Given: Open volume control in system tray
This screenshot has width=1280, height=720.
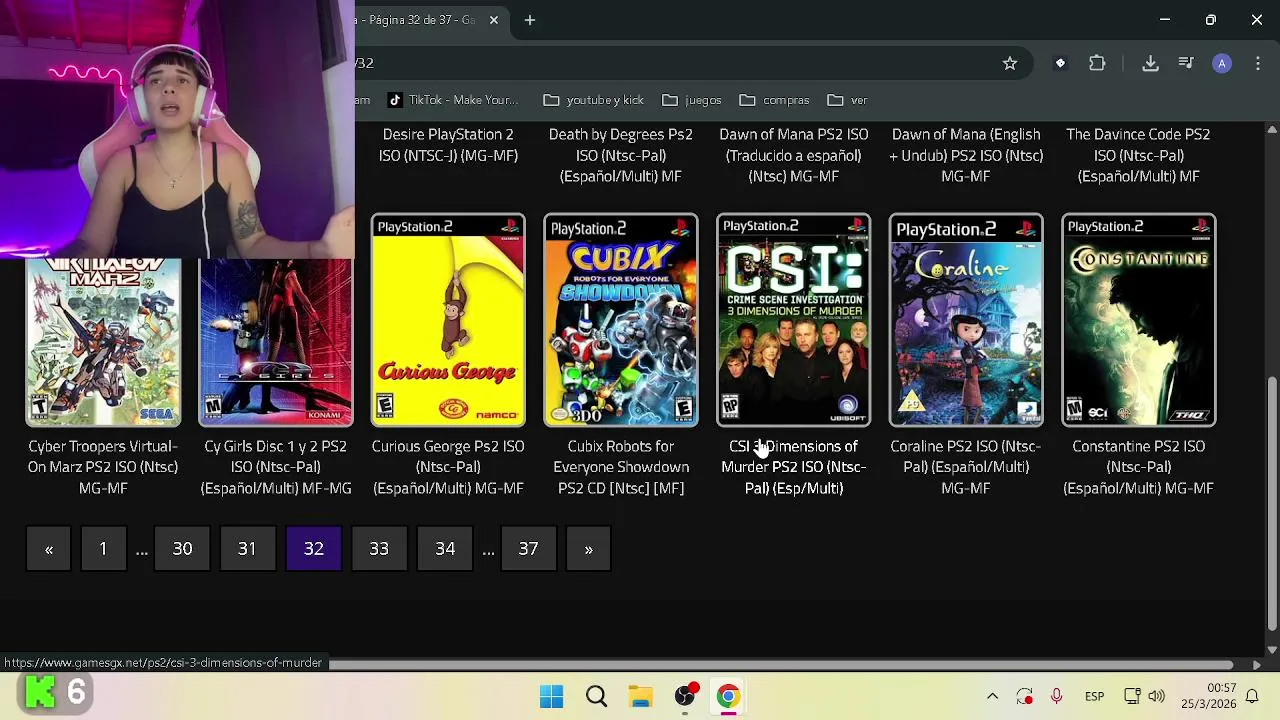Looking at the screenshot, I should pos(1157,696).
